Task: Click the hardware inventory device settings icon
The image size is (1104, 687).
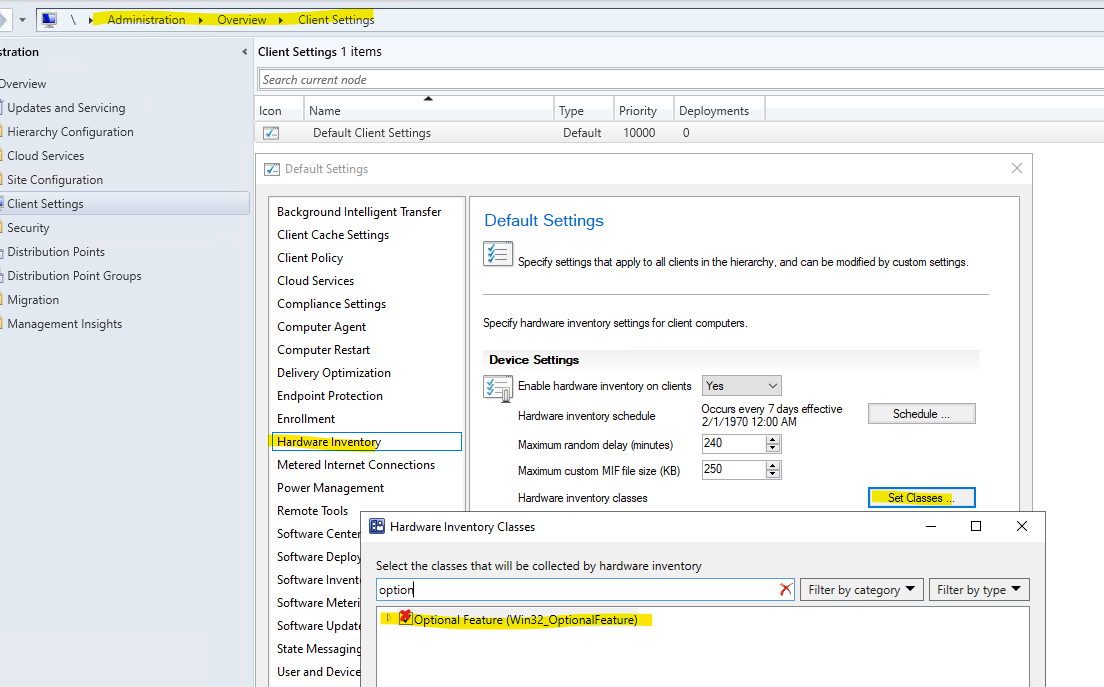Action: 498,389
